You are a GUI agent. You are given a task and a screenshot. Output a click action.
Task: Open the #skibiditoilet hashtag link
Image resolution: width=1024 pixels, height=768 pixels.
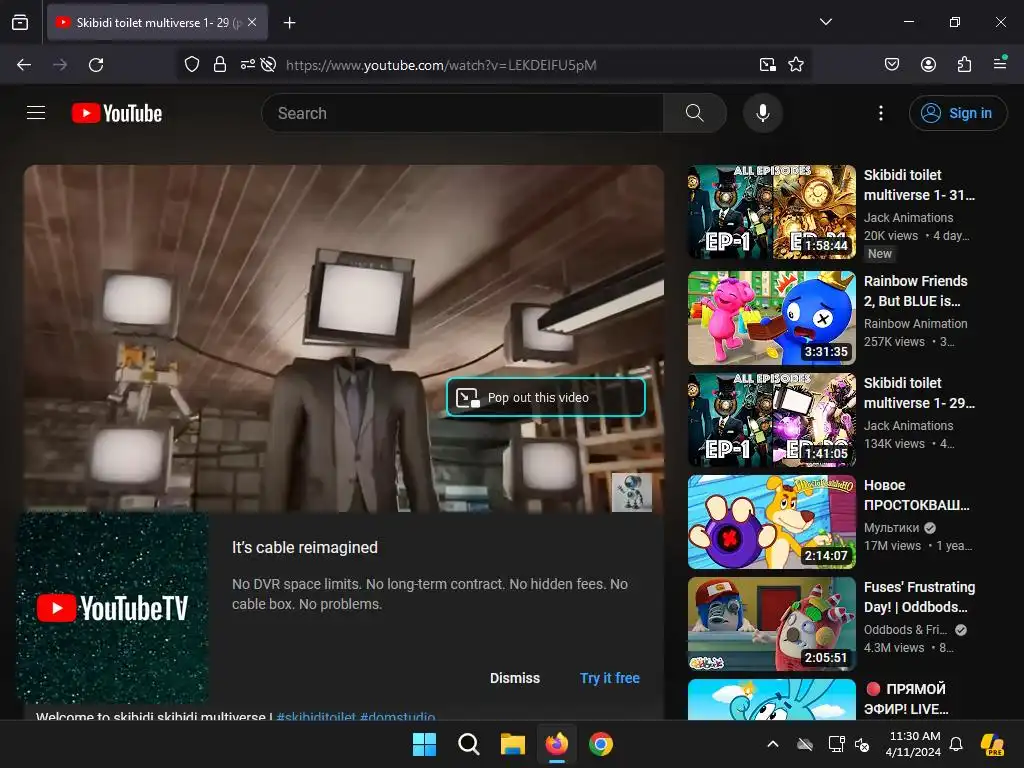click(316, 716)
